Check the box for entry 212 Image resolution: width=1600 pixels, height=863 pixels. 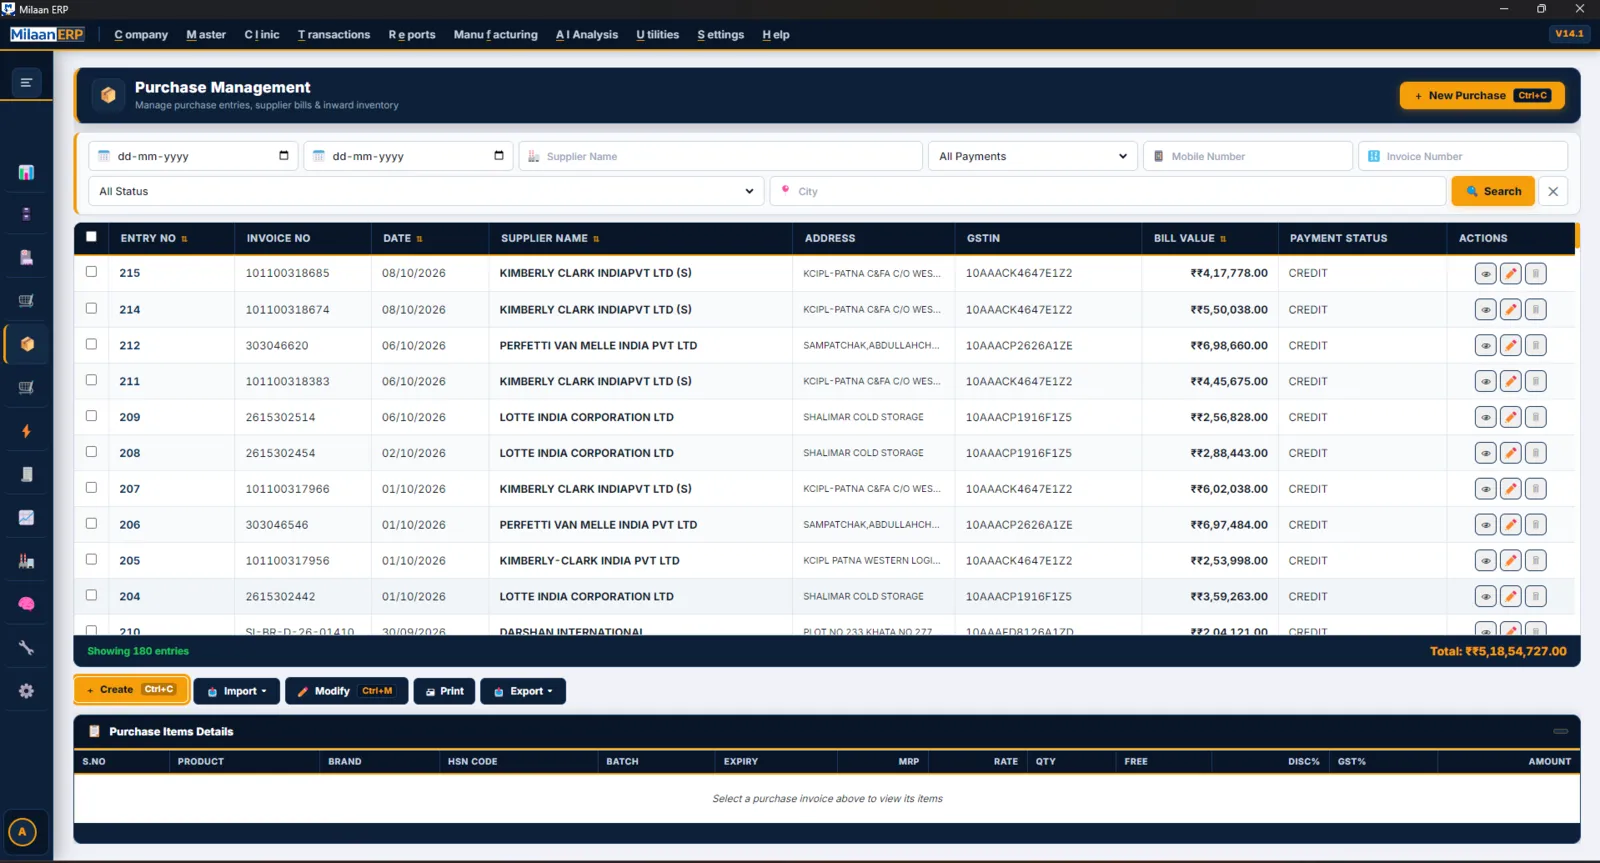pyautogui.click(x=92, y=344)
